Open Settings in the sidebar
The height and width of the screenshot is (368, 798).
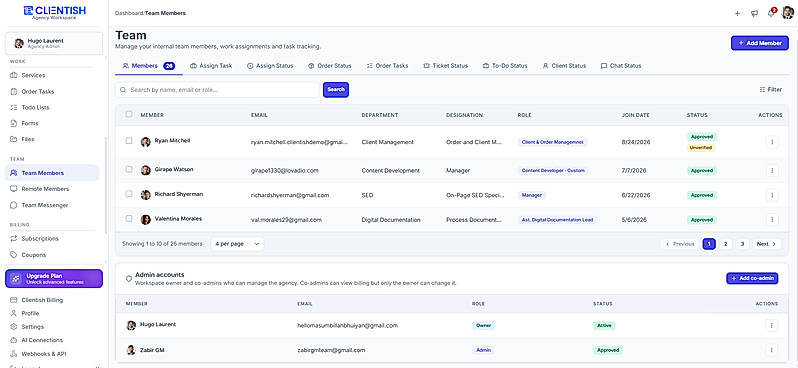coord(33,327)
